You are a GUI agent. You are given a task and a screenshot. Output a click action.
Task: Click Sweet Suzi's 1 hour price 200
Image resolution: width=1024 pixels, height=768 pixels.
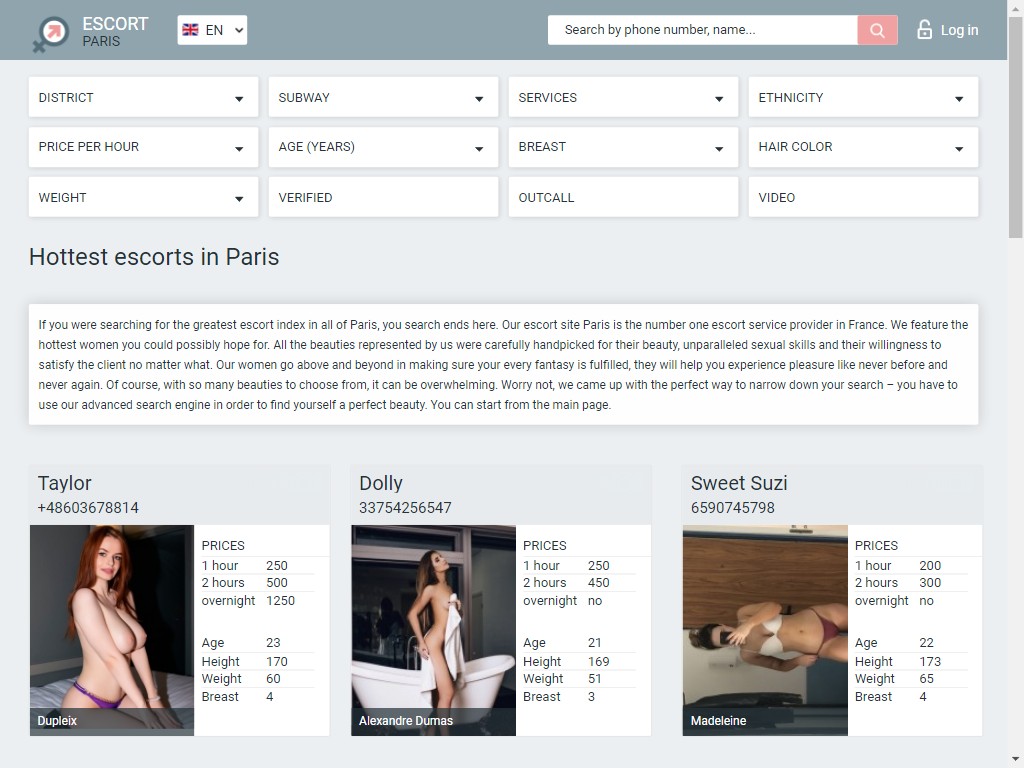pos(930,566)
